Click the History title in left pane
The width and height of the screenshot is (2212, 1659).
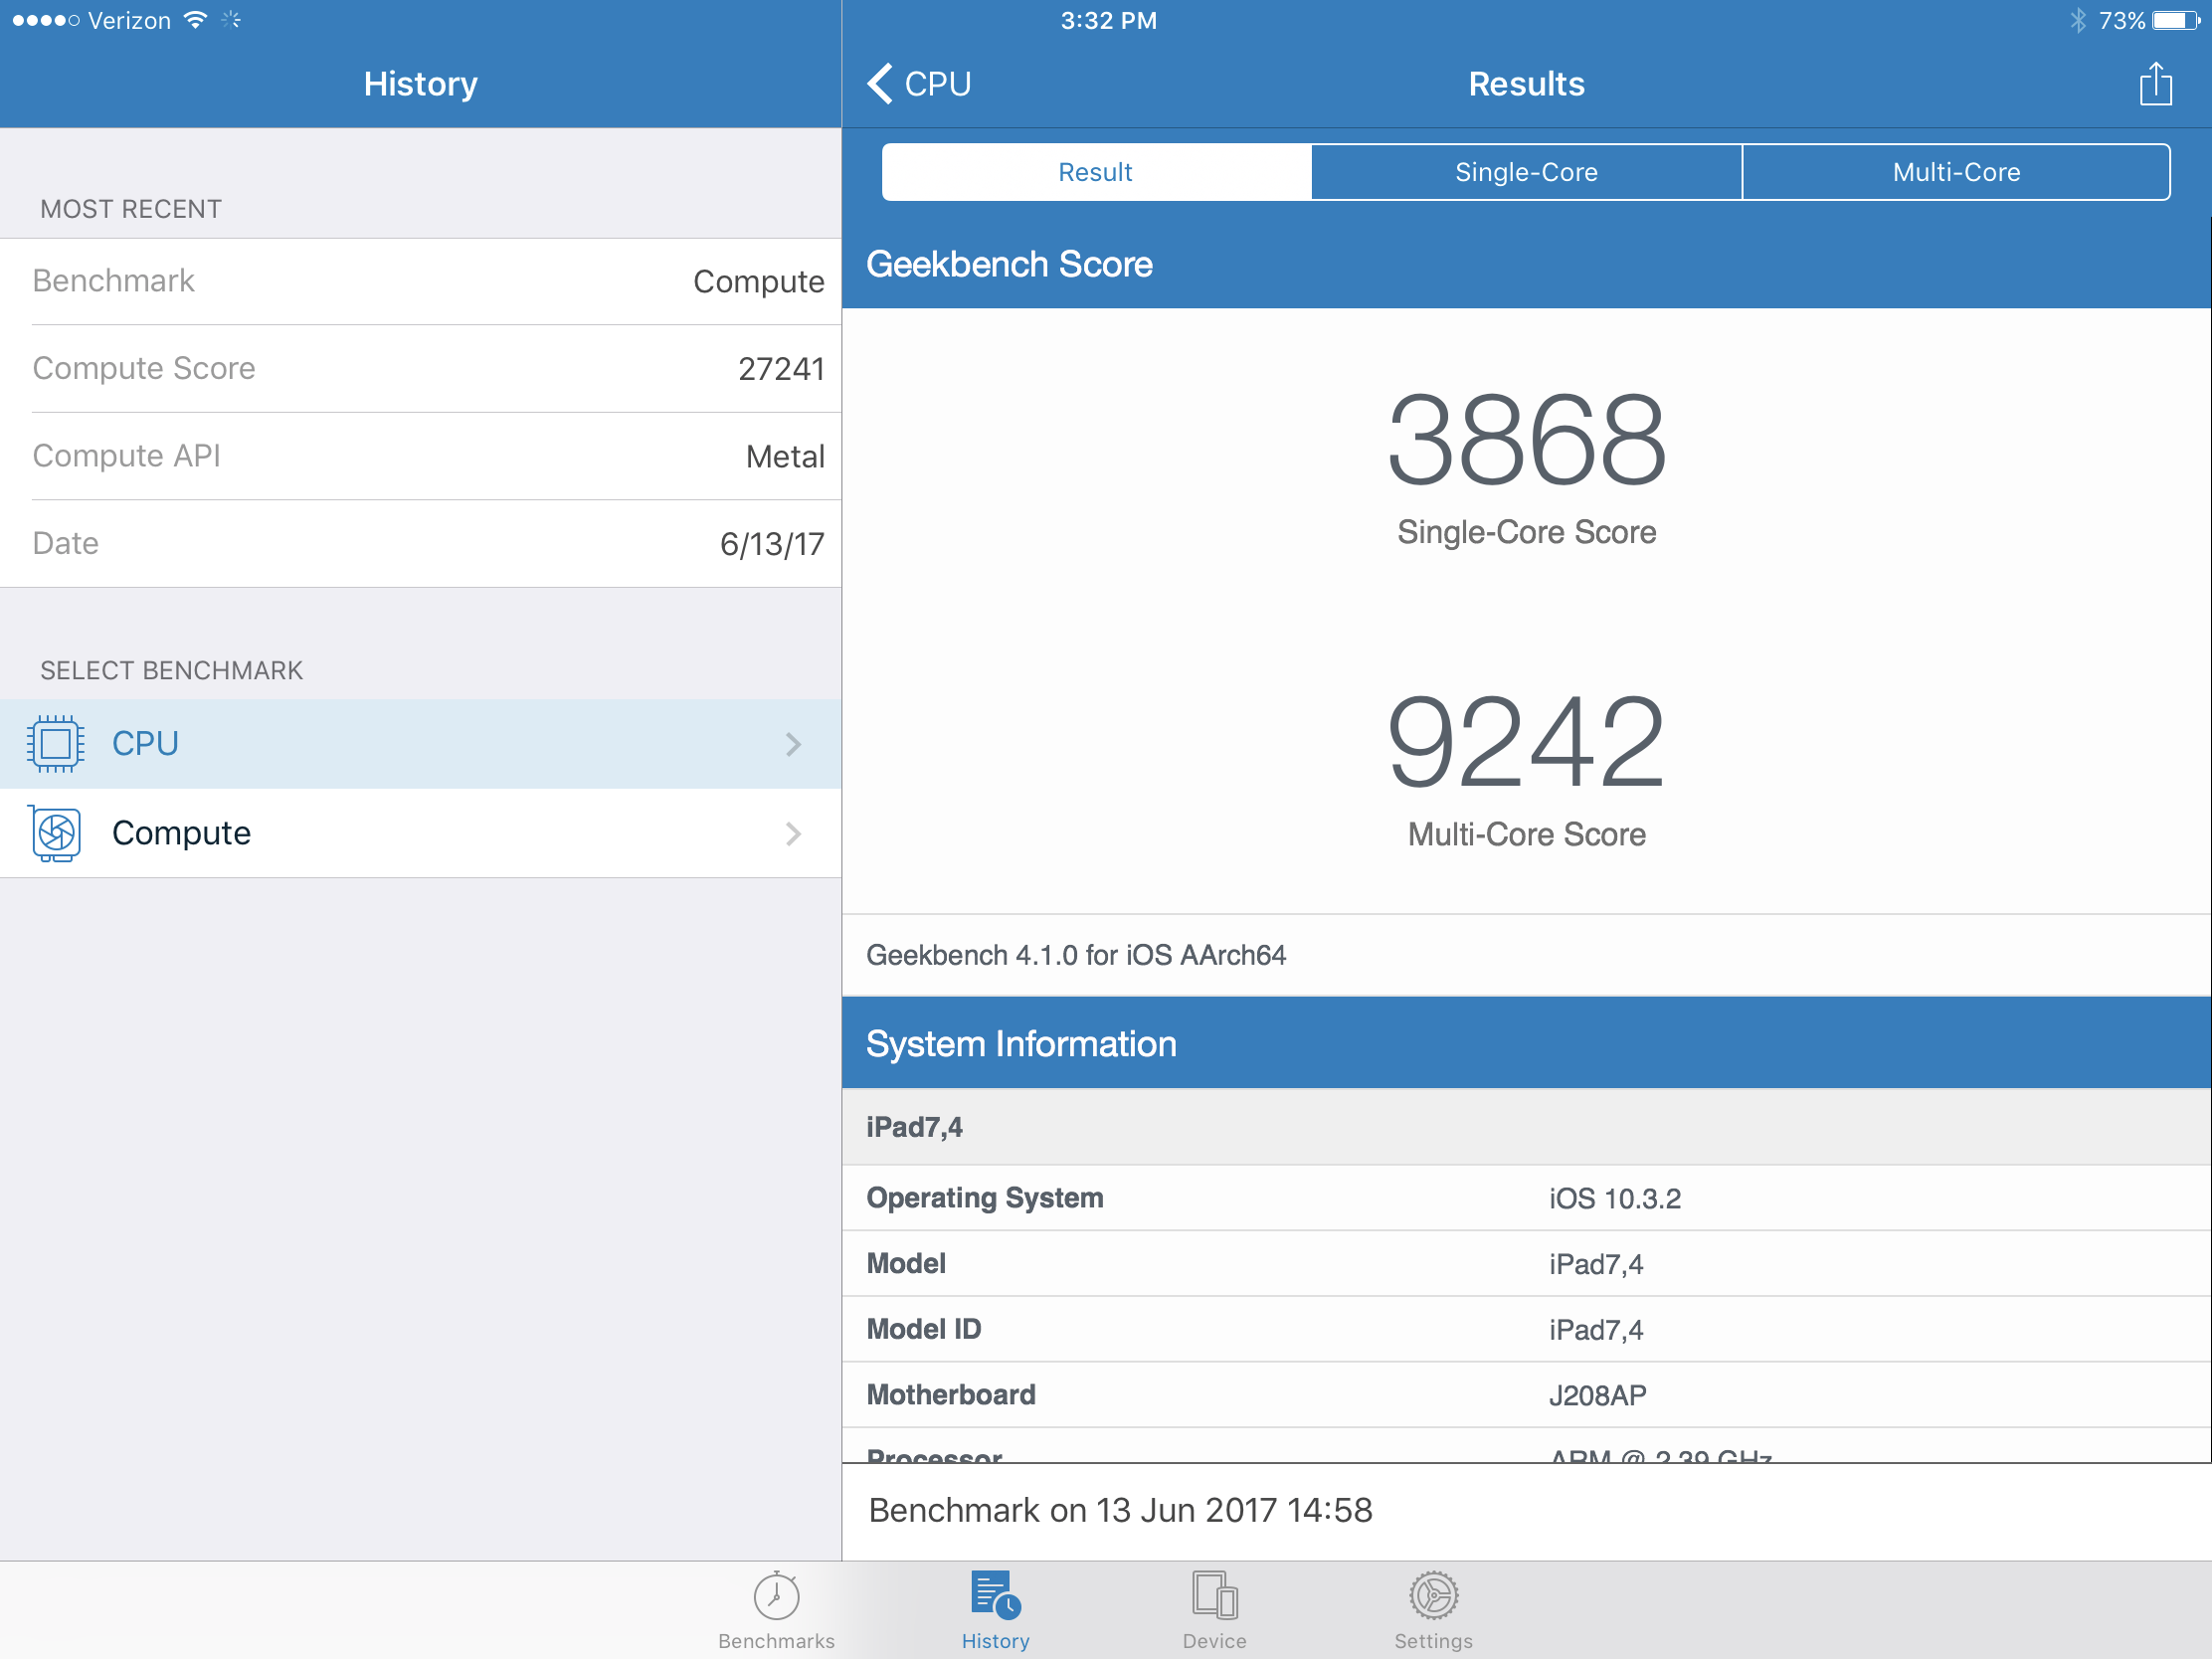420,84
